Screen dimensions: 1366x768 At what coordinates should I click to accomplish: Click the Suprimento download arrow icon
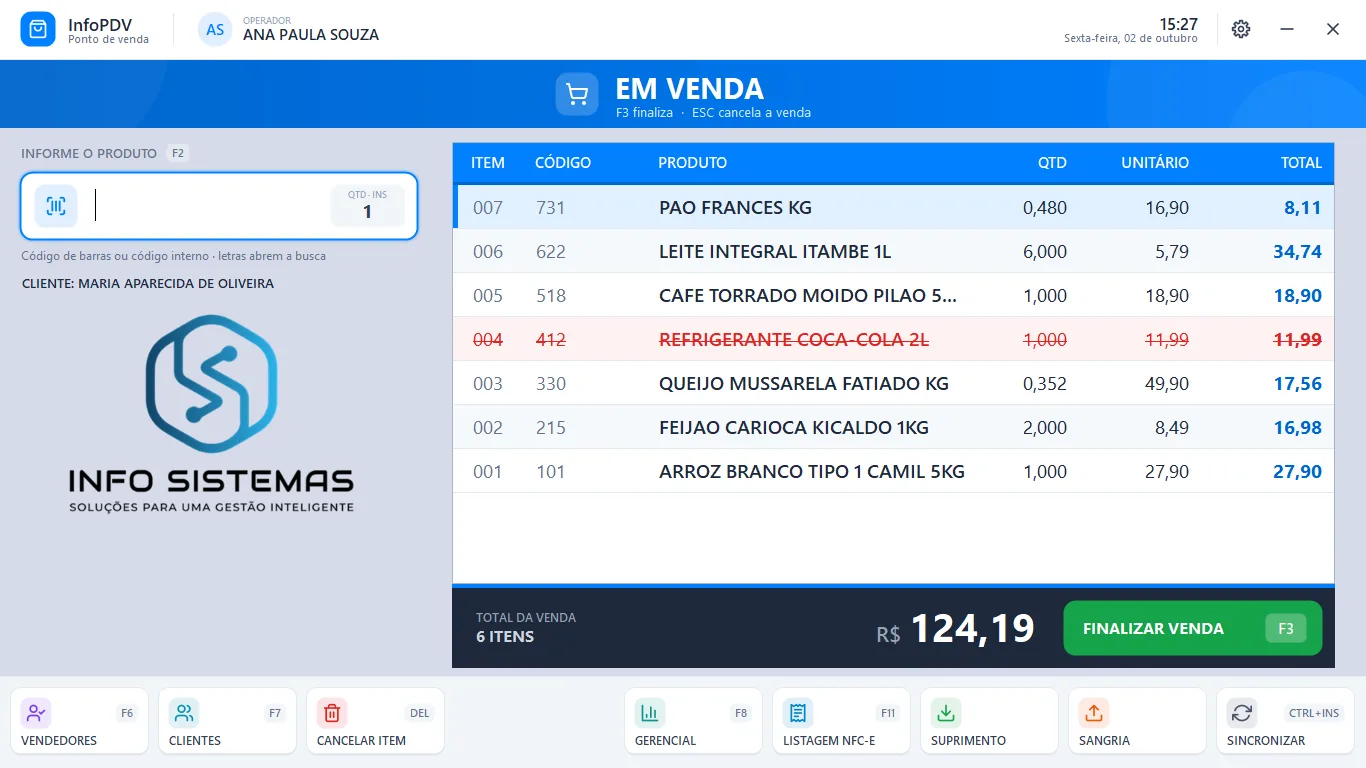(946, 713)
